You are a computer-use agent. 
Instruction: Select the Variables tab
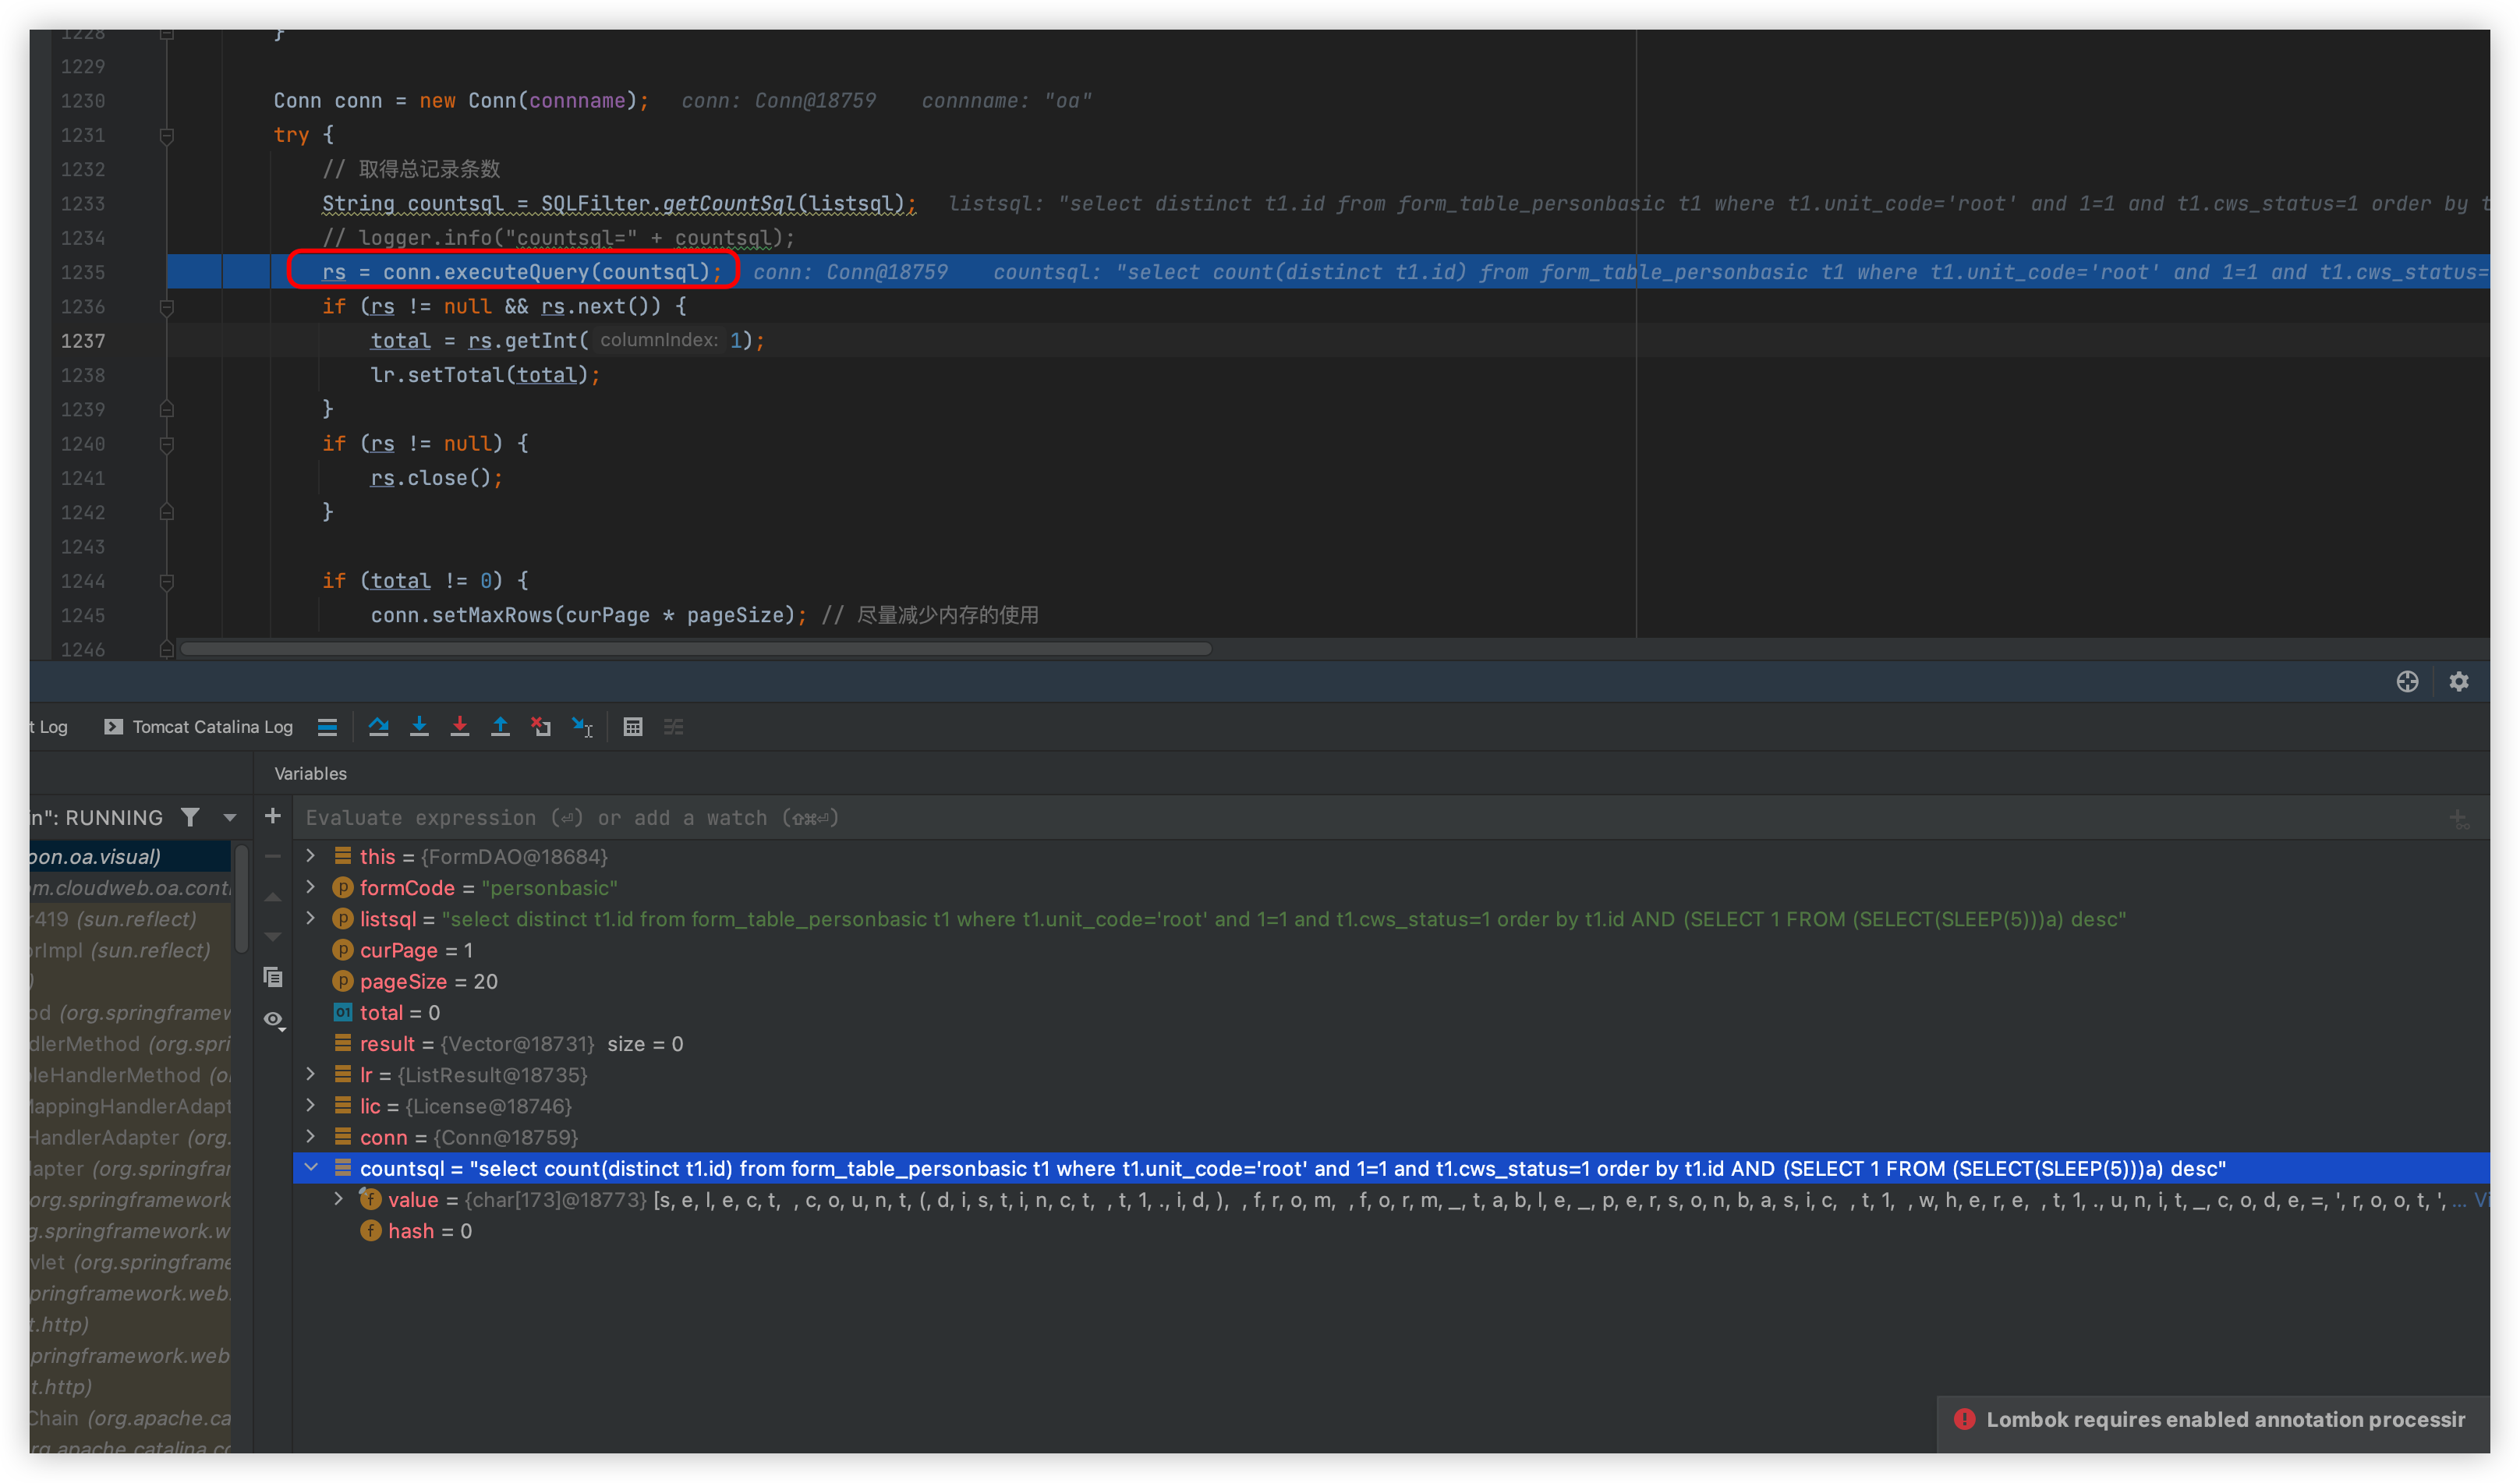point(310,773)
